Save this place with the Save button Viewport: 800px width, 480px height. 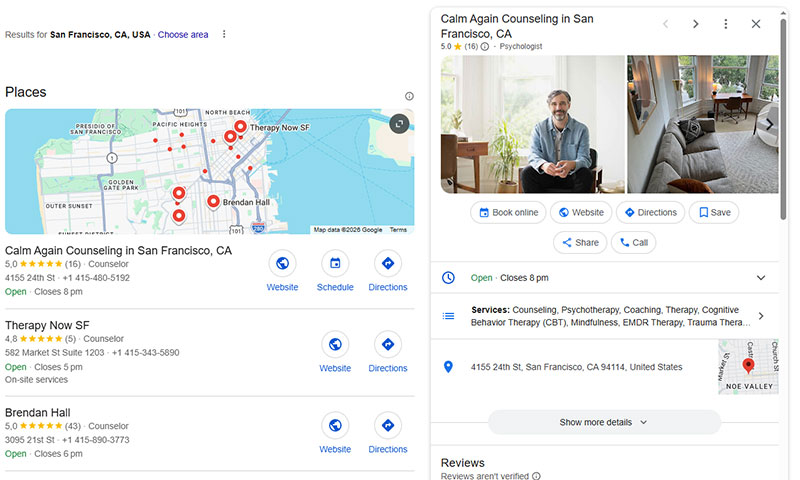click(714, 212)
